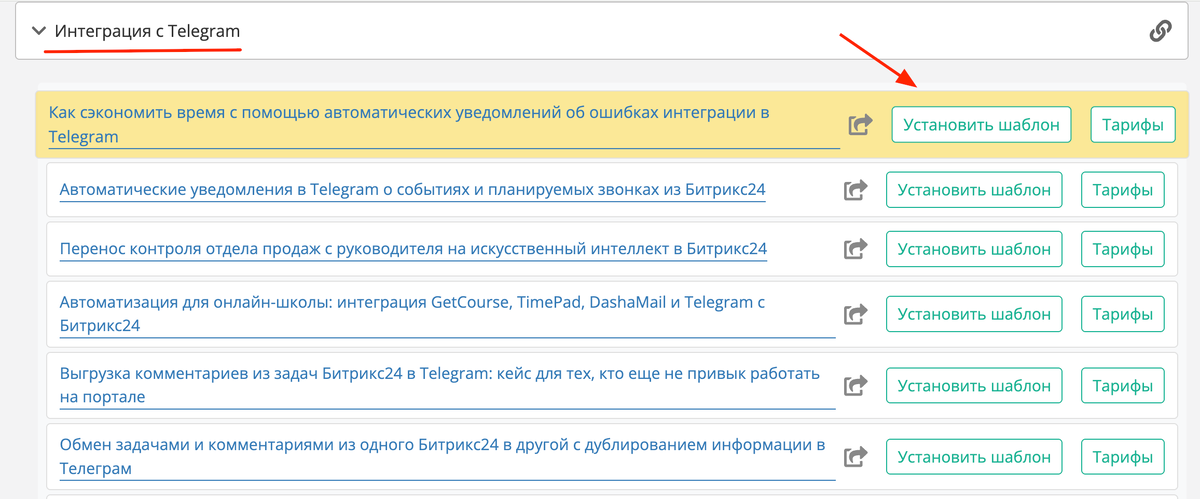The image size is (1200, 499).
Task: Open article on task exchange between two Битрикс24
Action: pyautogui.click(x=447, y=457)
